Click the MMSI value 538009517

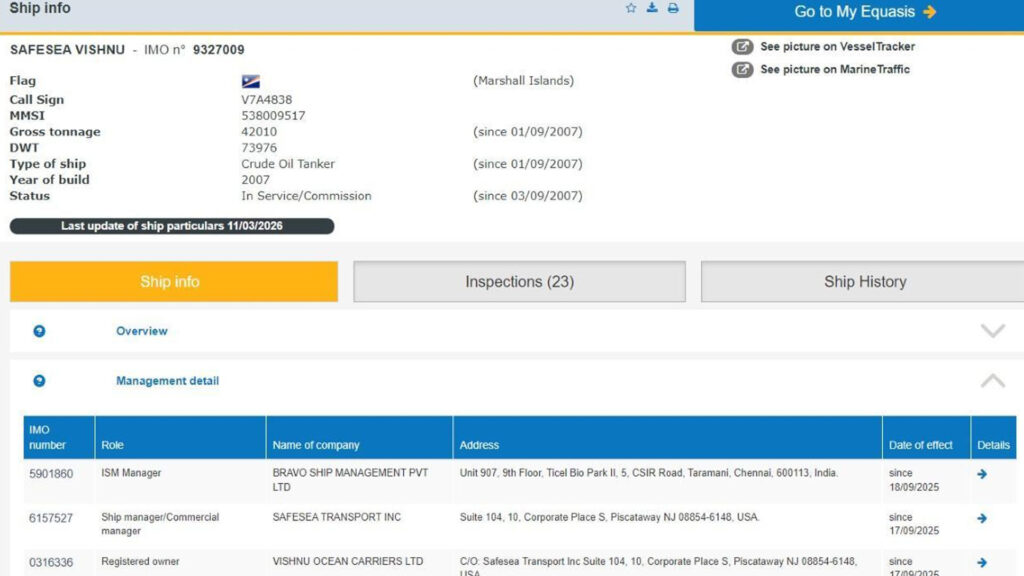pyautogui.click(x=273, y=116)
